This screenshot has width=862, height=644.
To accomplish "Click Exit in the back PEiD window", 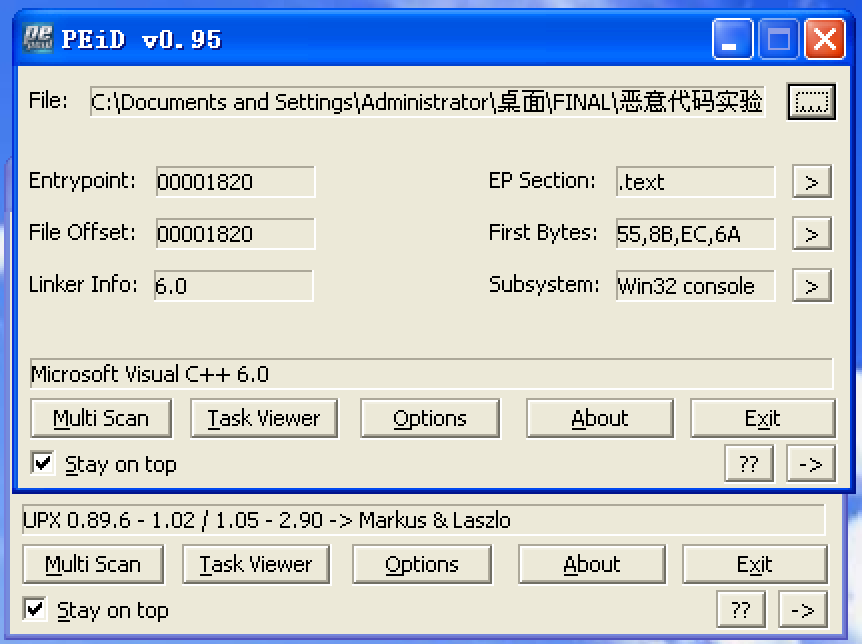I will 755,564.
